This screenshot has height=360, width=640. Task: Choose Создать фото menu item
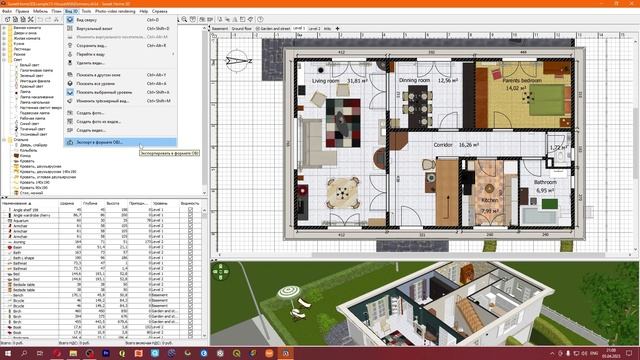[x=120, y=113]
